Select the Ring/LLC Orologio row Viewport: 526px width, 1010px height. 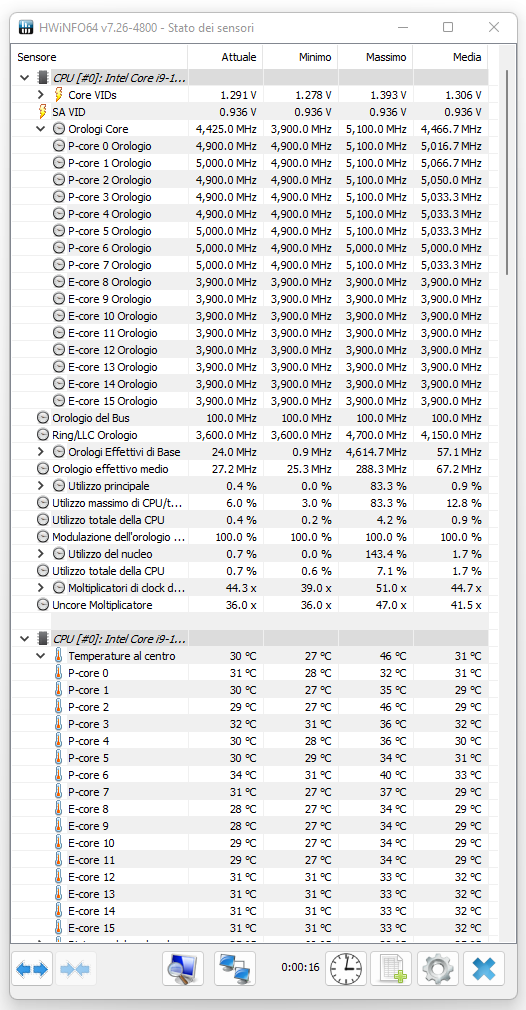click(250, 435)
